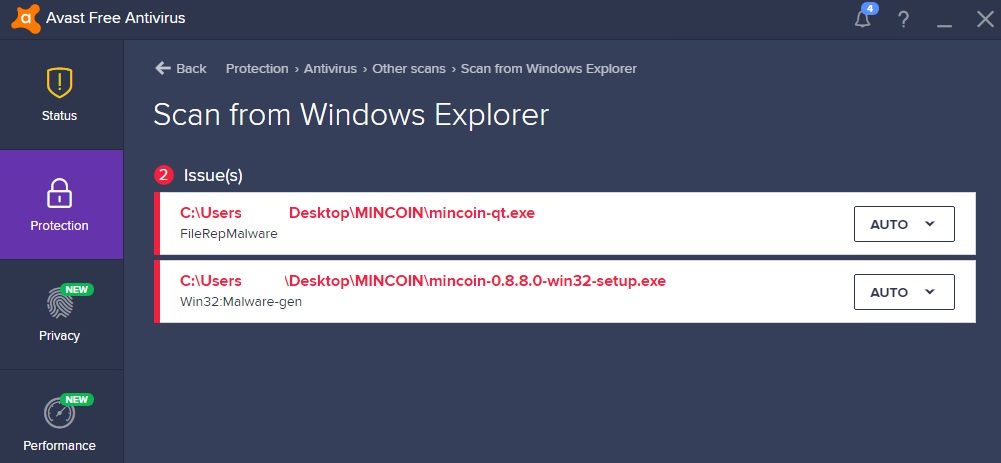Click the Avast Free Antivirus title text
The image size is (1001, 463).
coord(116,18)
